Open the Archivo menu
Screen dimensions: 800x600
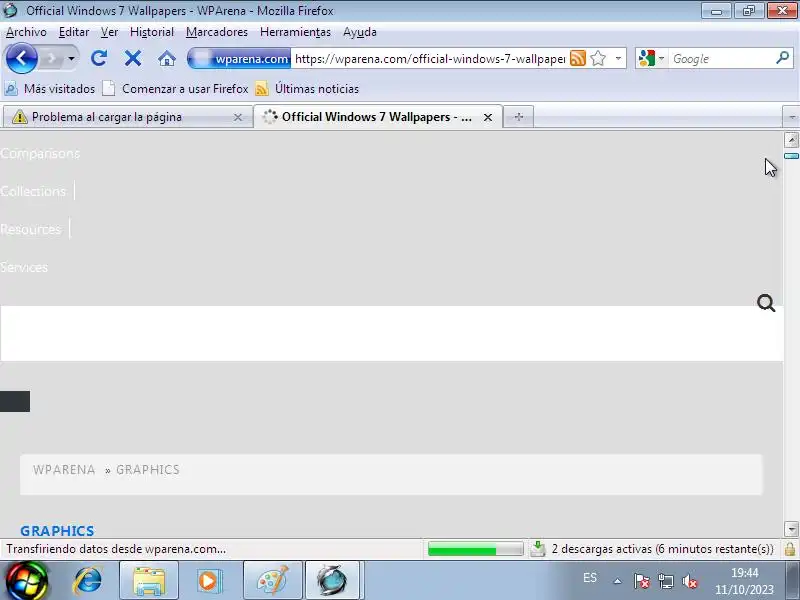point(26,32)
